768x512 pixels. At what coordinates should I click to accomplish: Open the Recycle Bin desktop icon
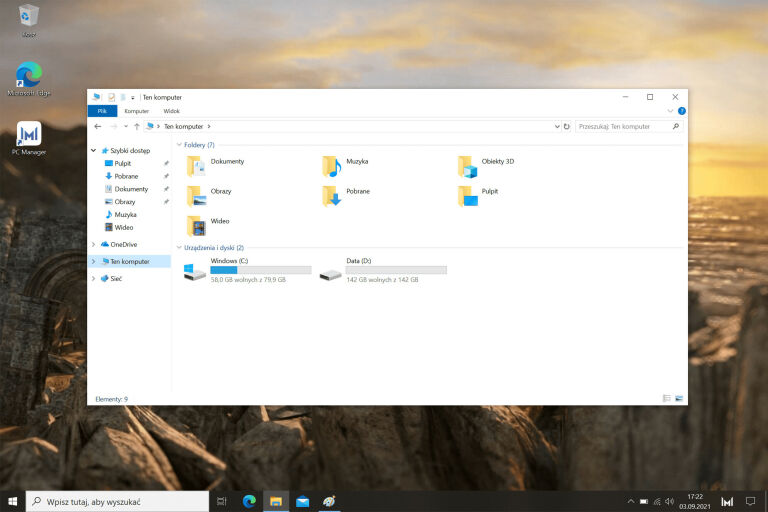coord(28,20)
